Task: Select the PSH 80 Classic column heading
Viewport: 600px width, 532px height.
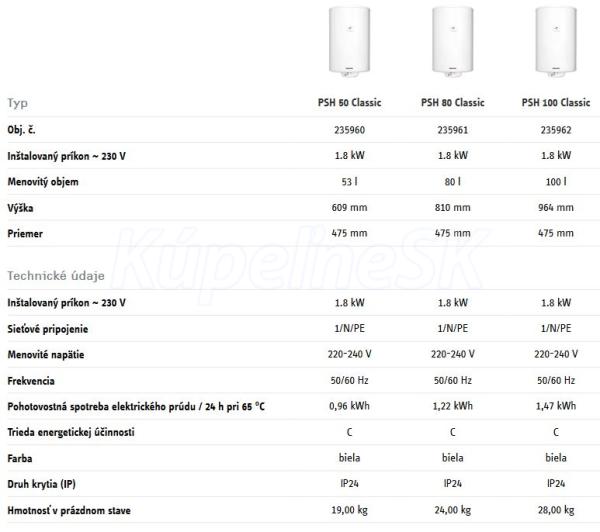Action: click(x=453, y=103)
